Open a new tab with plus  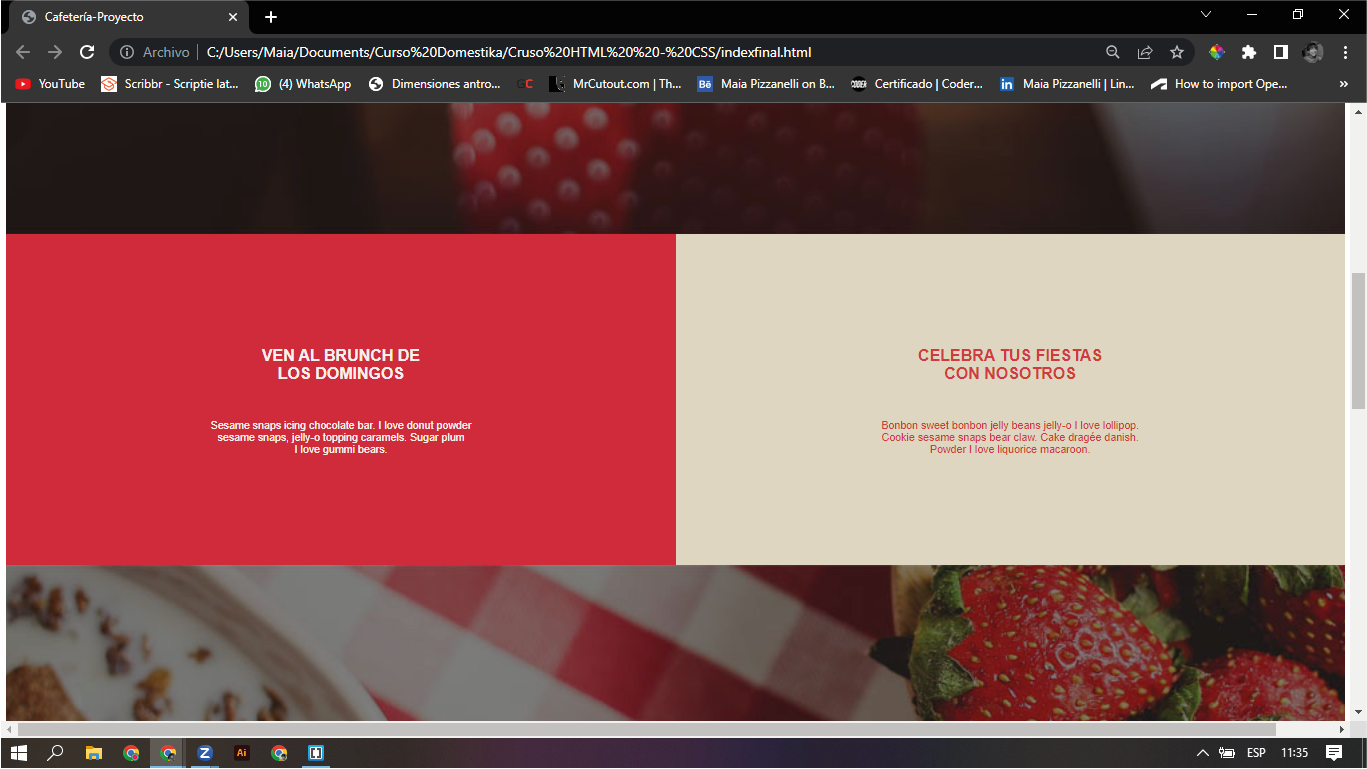tap(271, 17)
